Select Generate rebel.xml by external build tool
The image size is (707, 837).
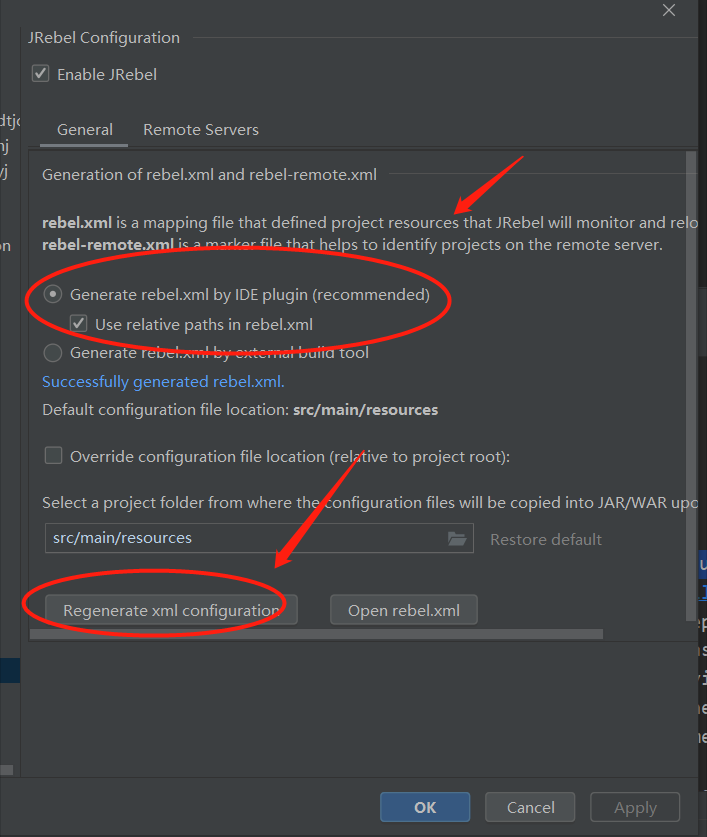coord(52,352)
